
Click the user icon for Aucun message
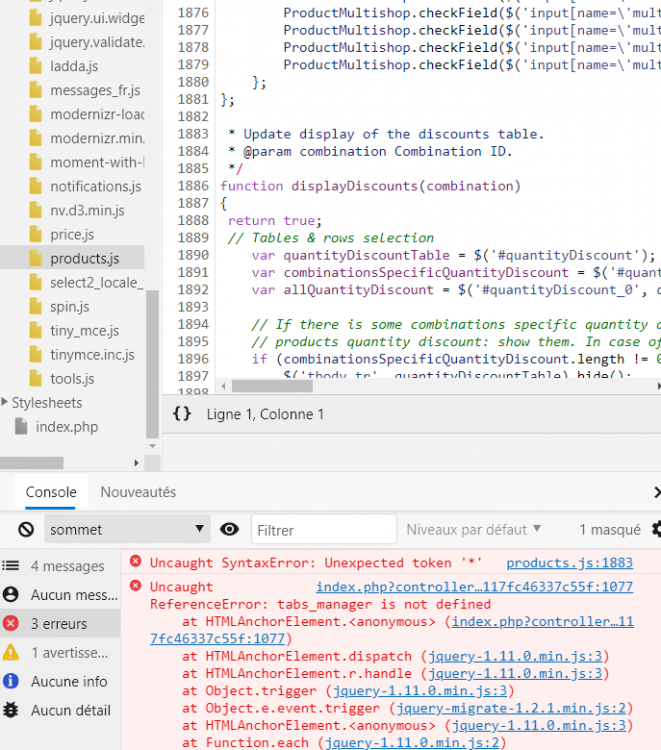(x=11, y=594)
